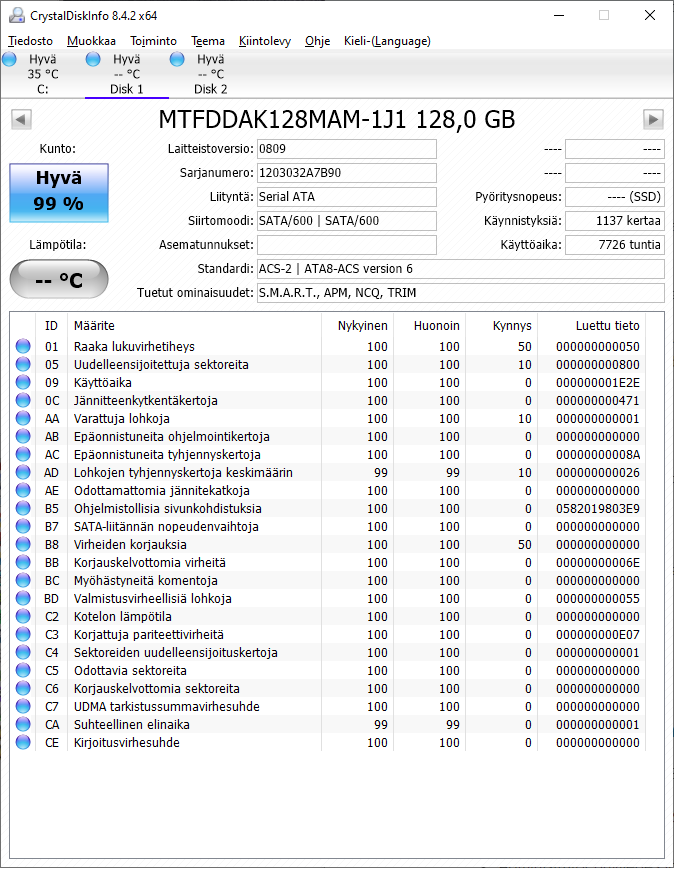Open the Toiminto menu
The height and width of the screenshot is (871, 675).
(x=153, y=41)
